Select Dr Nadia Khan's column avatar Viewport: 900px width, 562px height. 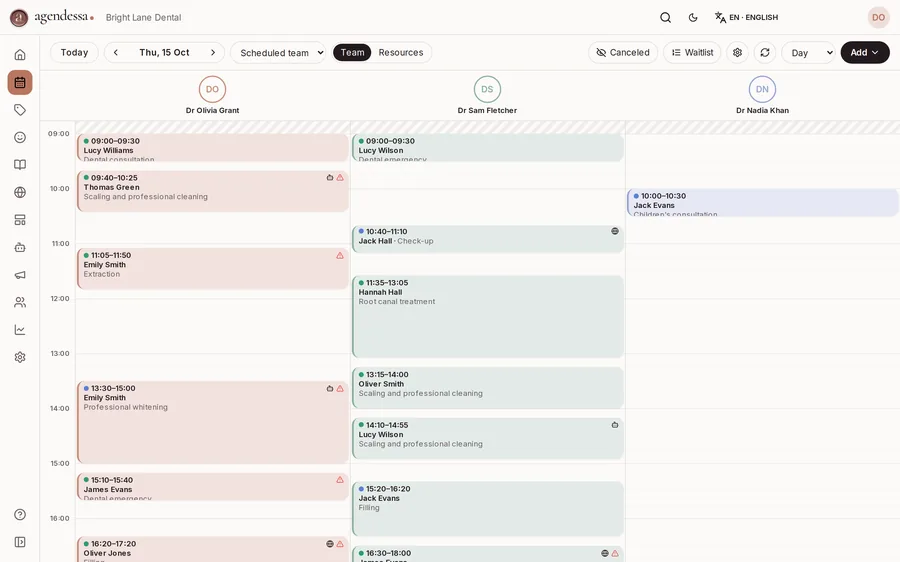point(762,89)
